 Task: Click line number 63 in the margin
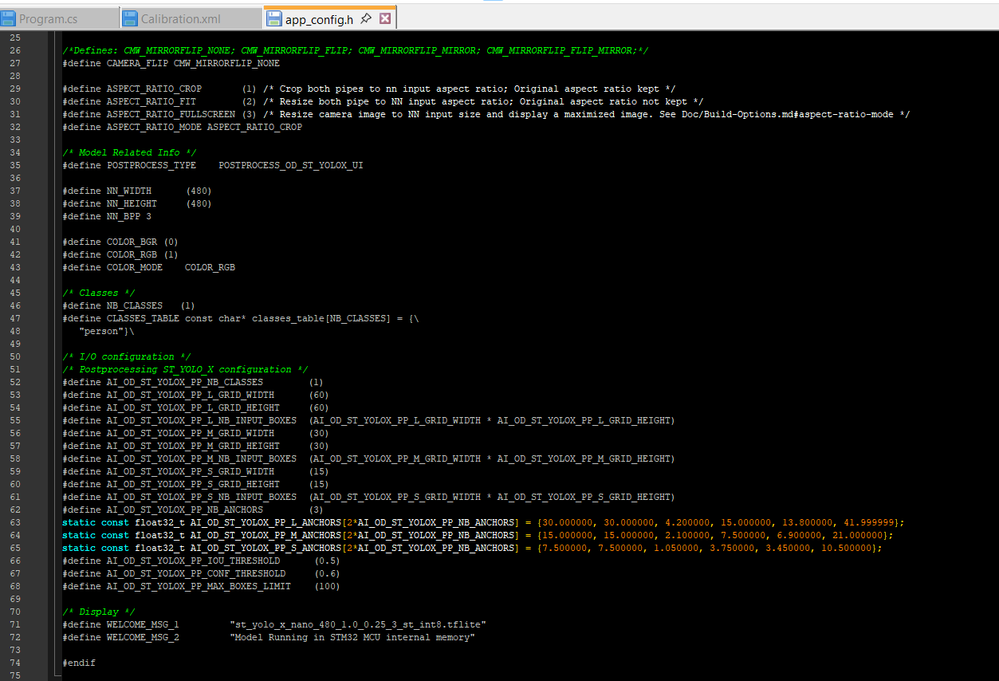pos(15,522)
